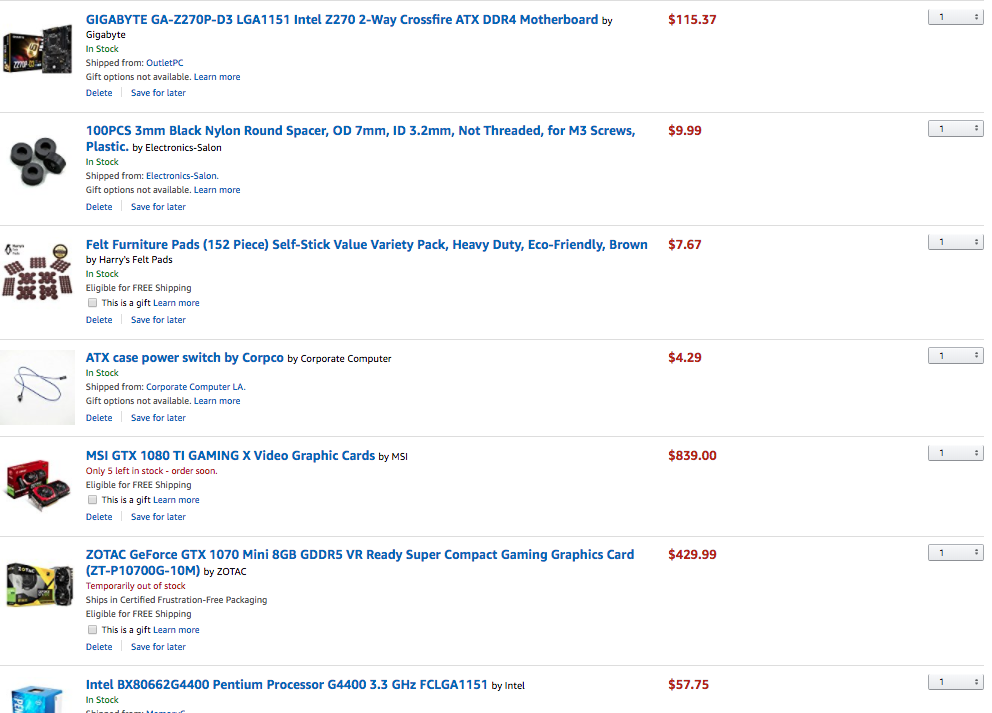Open quantity dropdown for Intel Pentium G4400
The image size is (992, 713).
pyautogui.click(x=955, y=682)
